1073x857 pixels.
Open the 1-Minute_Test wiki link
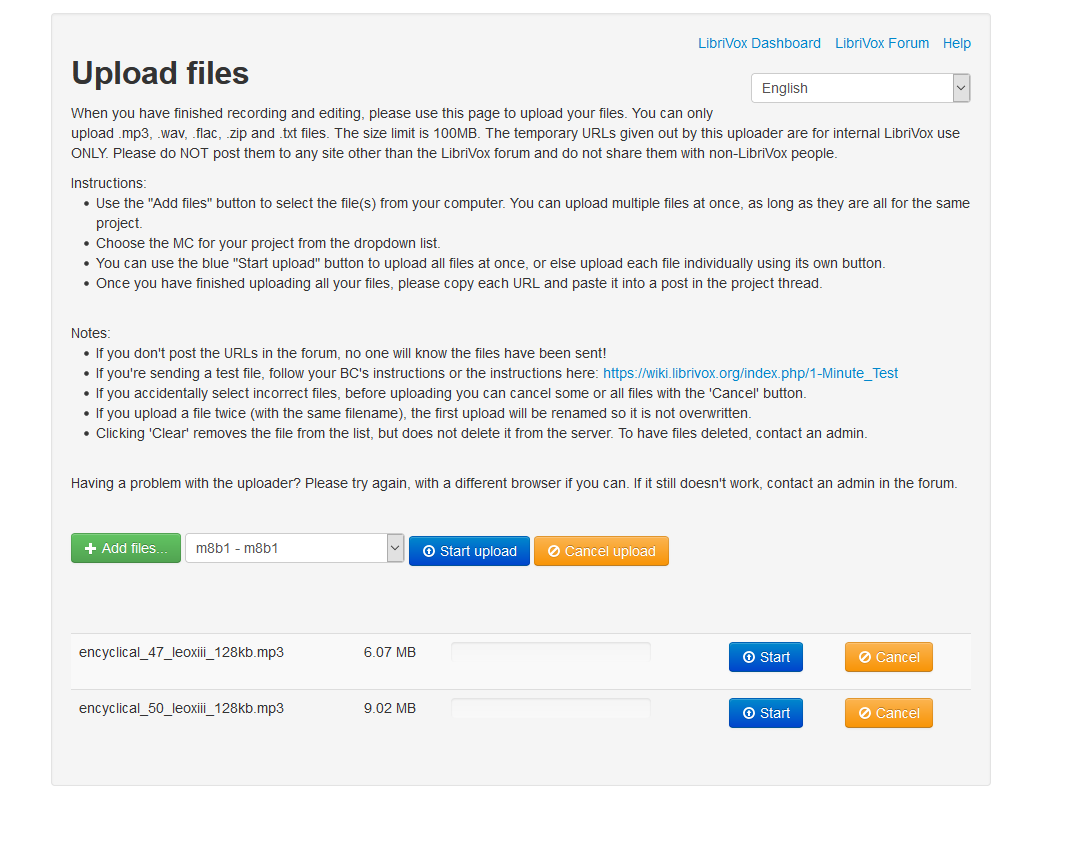click(750, 373)
